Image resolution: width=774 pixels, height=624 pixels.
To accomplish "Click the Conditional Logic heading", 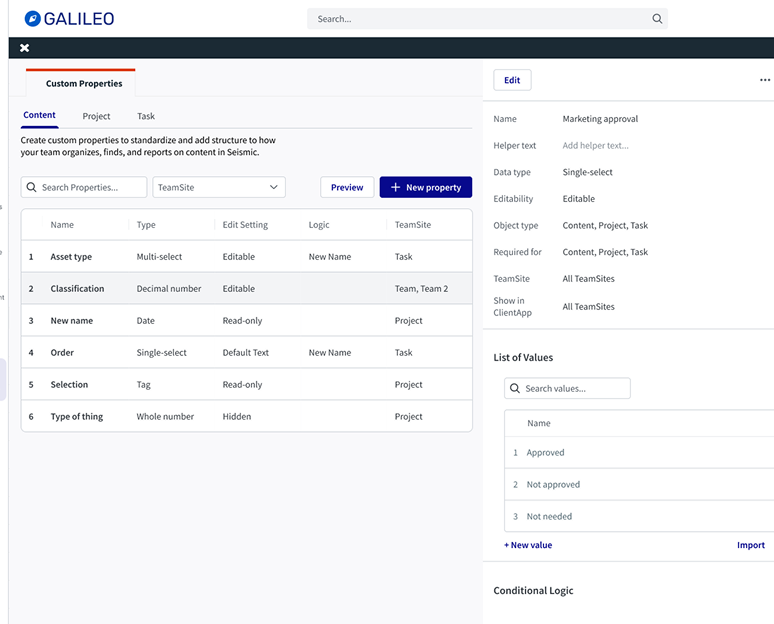I will pos(533,590).
